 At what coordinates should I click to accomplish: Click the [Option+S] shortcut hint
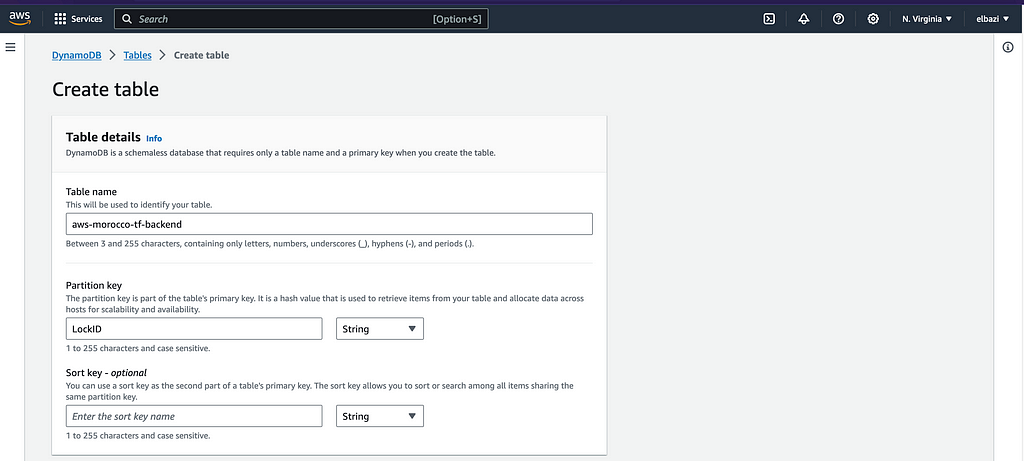click(x=457, y=19)
